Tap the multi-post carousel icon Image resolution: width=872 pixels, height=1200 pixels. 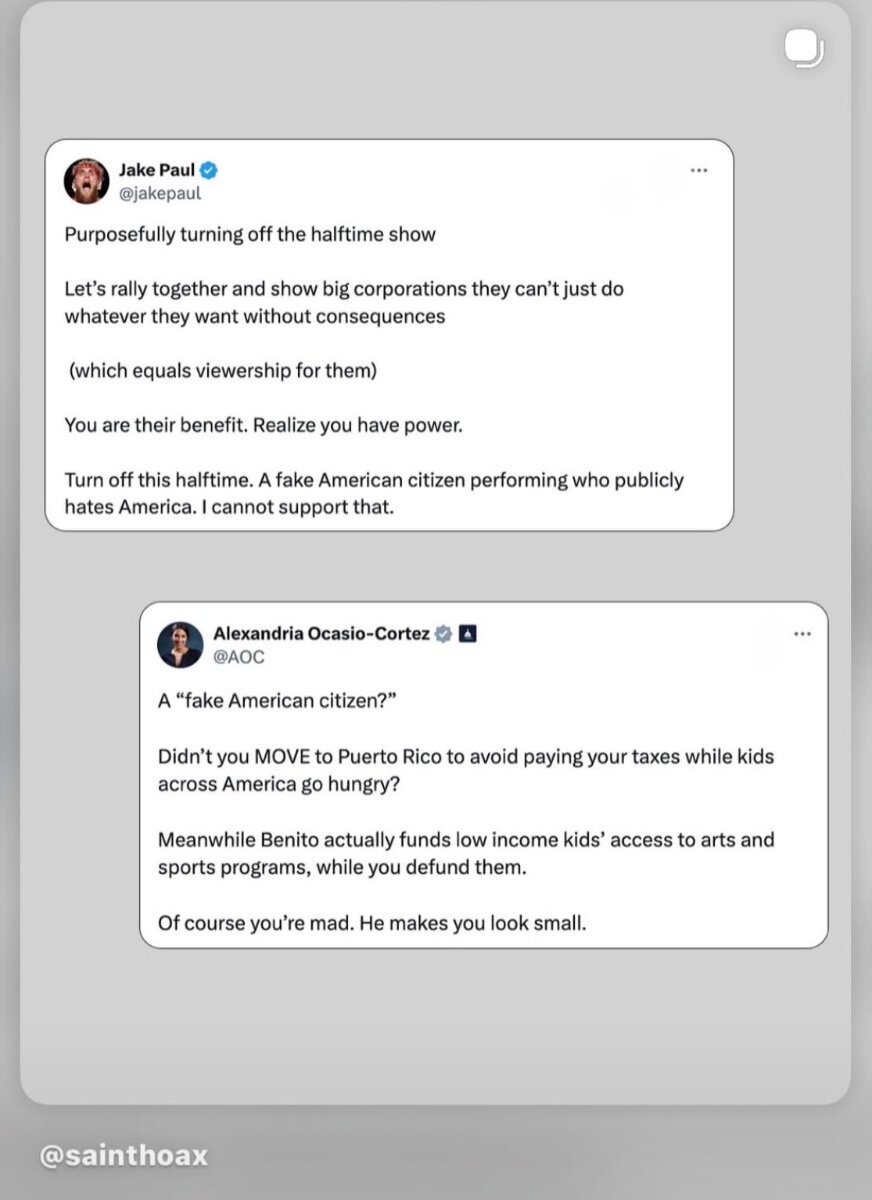pyautogui.click(x=803, y=49)
